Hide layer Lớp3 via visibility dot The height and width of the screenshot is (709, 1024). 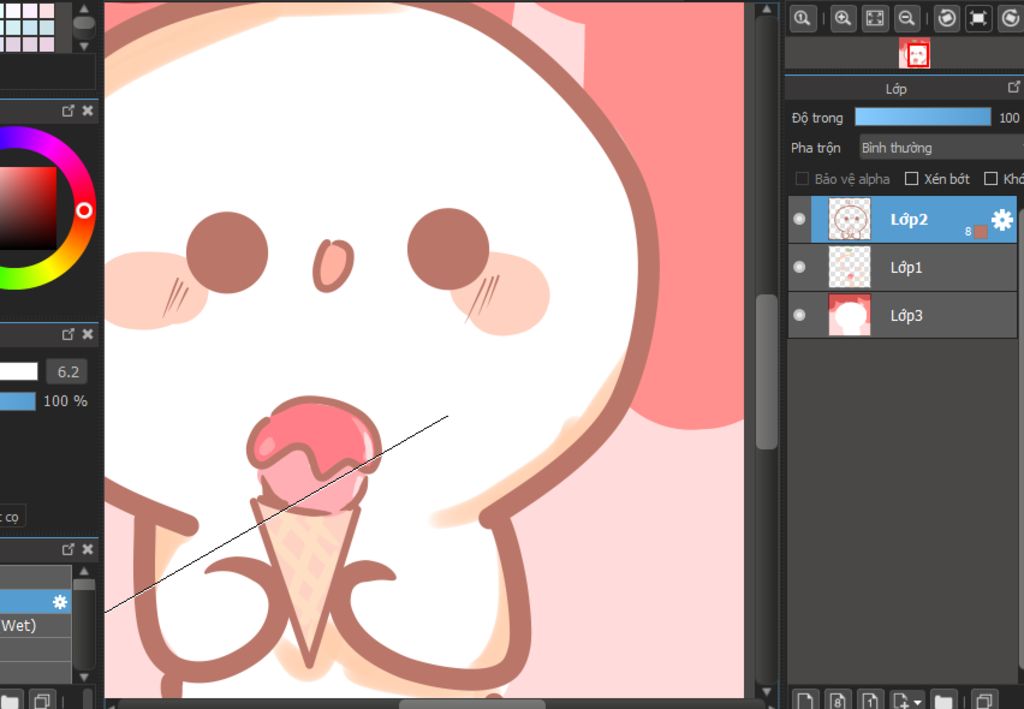pos(799,315)
